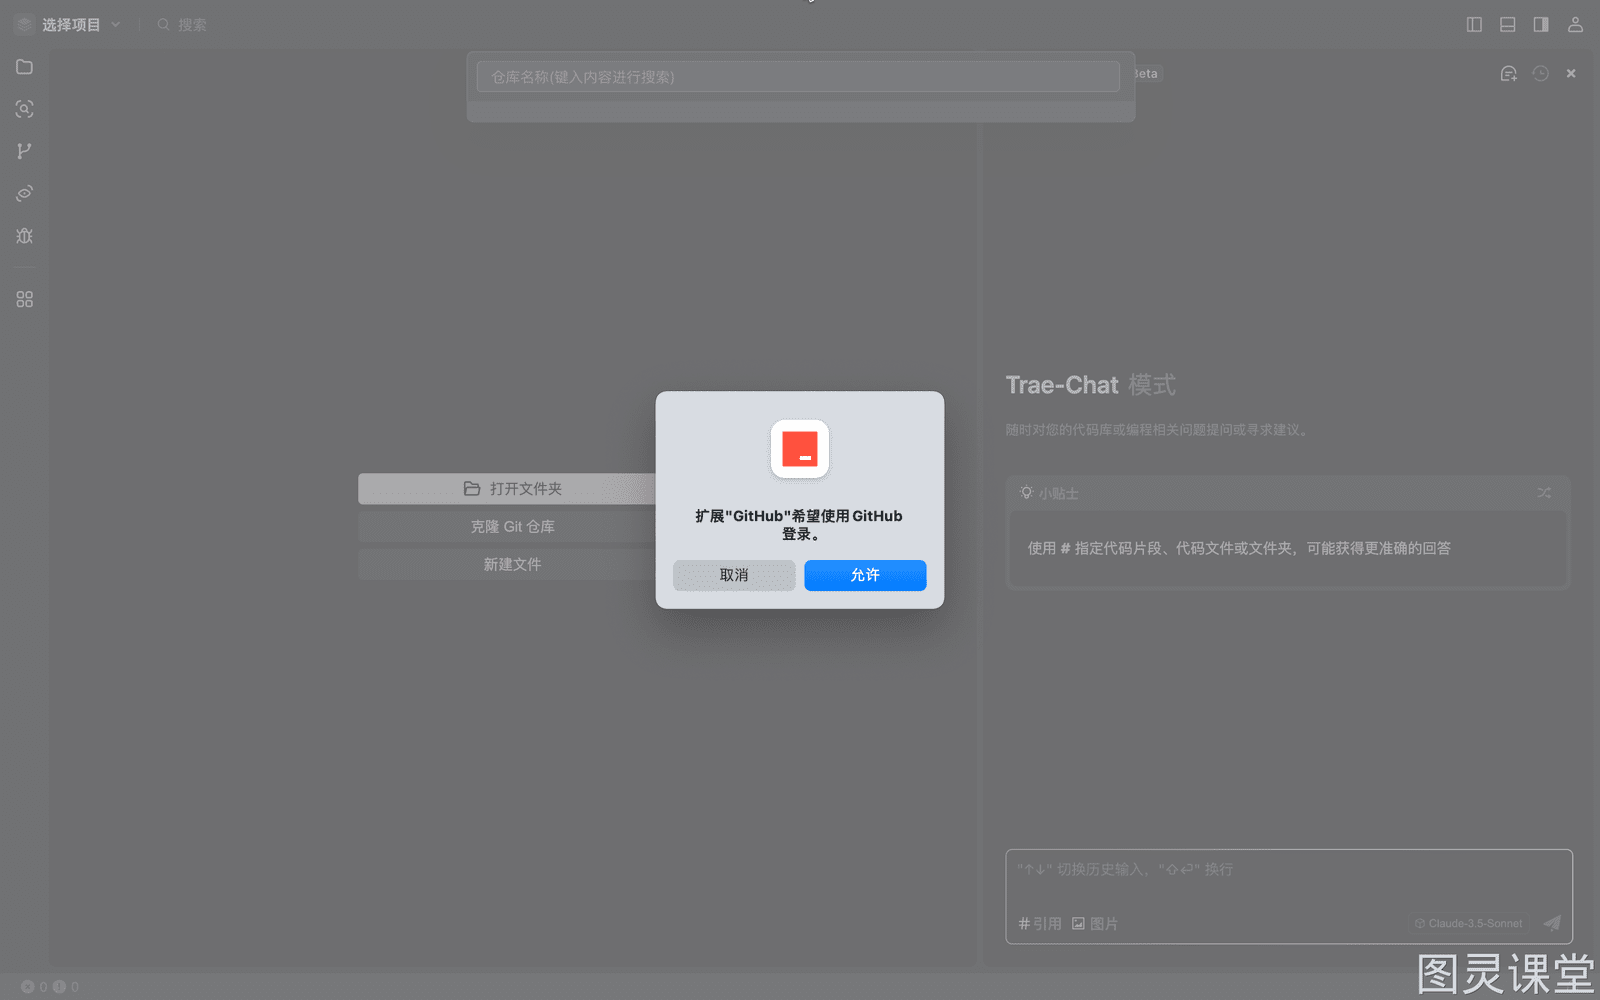The image size is (1600, 1000).
Task: Click the #引用 reference button
Action: tap(1040, 924)
